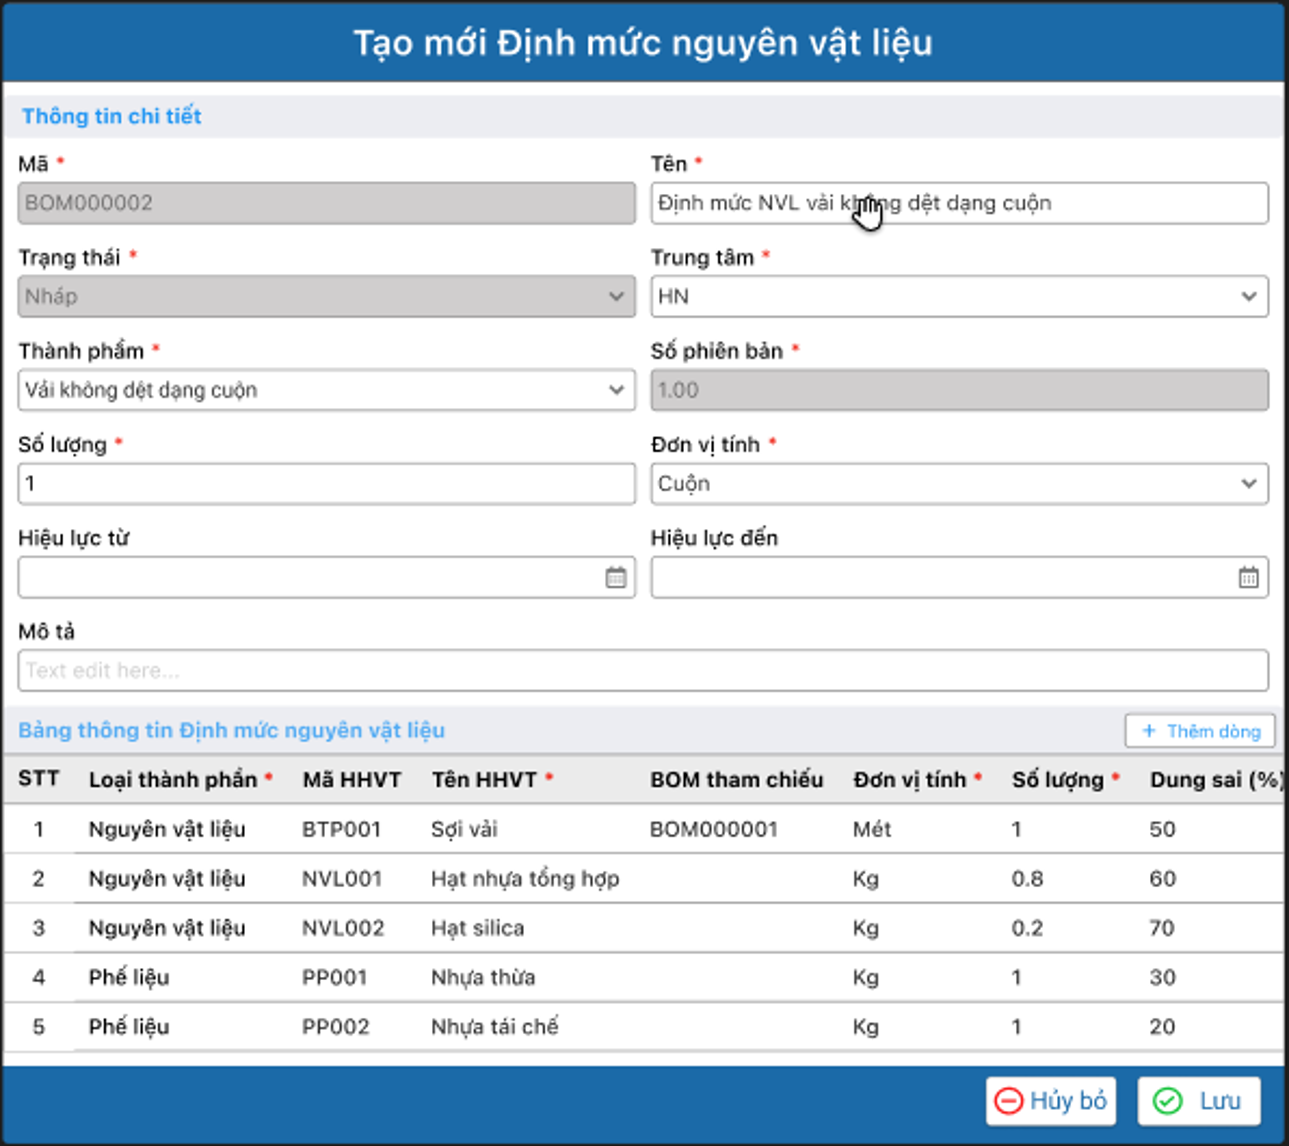The width and height of the screenshot is (1289, 1146).
Task: Open the Hiệu lực từ calendar picker
Action: tap(615, 578)
